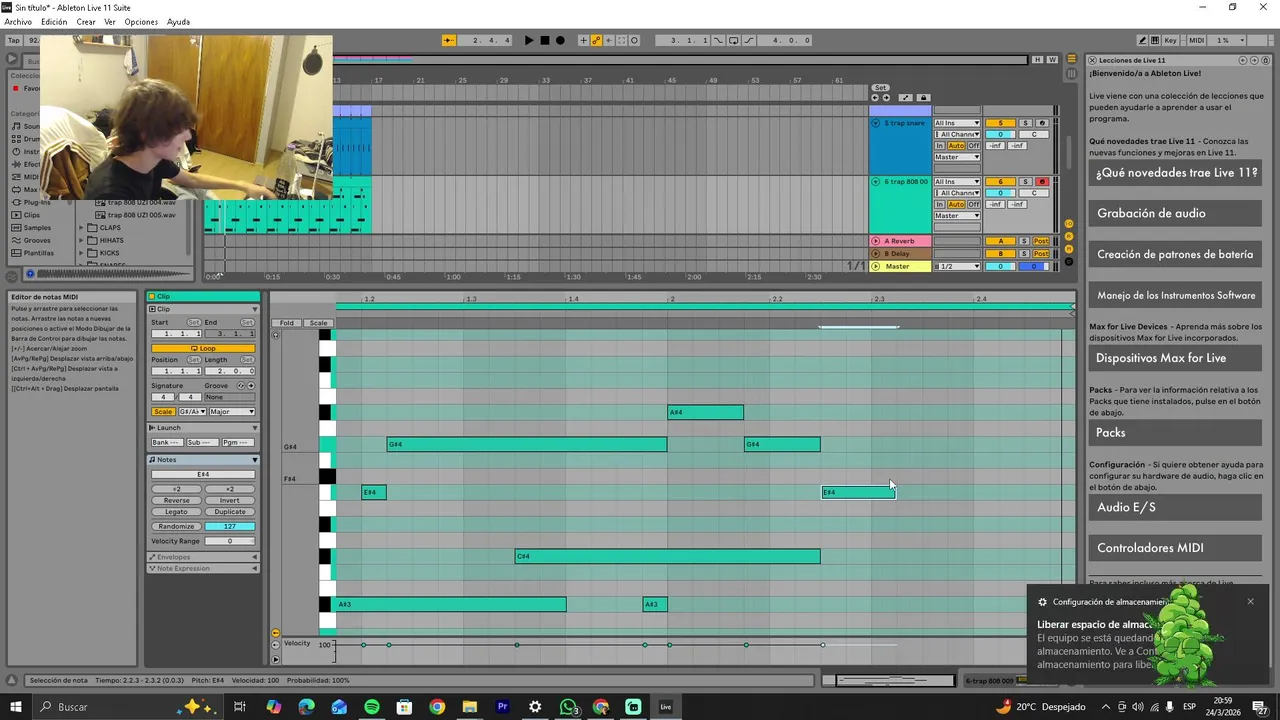Toggle Mixer section M icon
The image size is (1280, 720).
(1069, 249)
